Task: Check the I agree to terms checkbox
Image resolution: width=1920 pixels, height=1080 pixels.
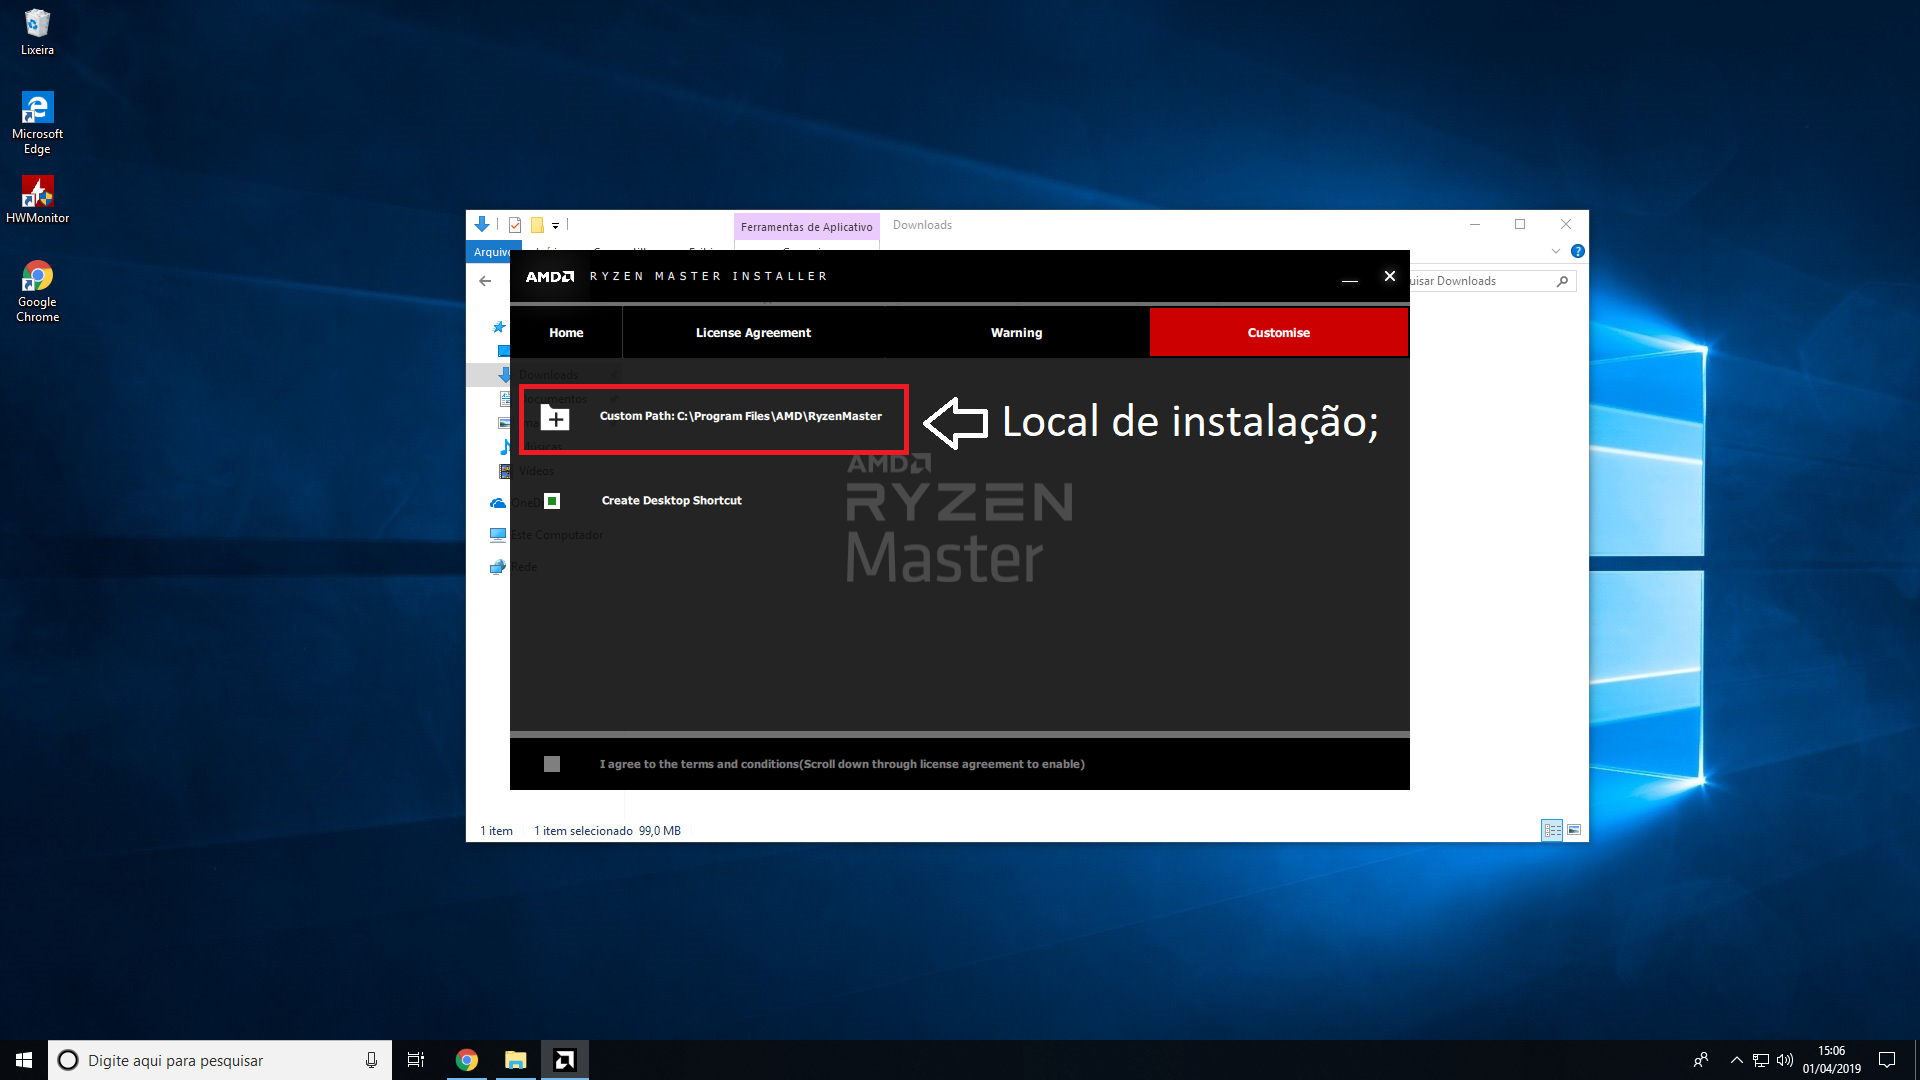Action: click(552, 764)
